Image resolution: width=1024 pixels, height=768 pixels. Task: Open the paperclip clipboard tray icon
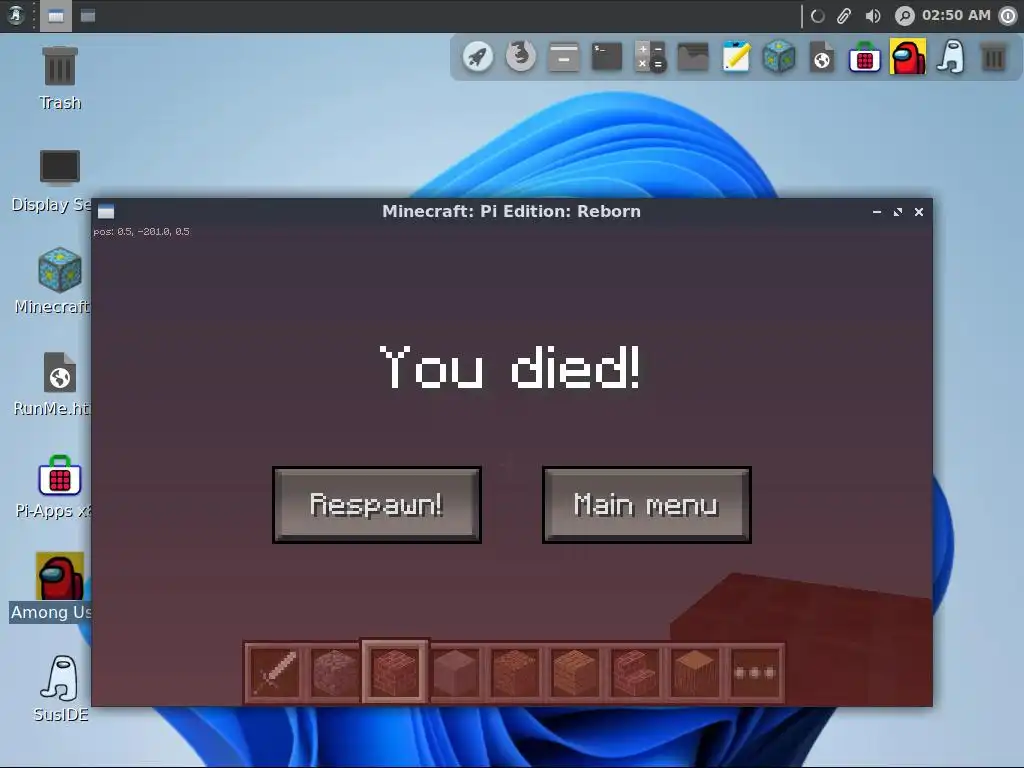[x=844, y=16]
